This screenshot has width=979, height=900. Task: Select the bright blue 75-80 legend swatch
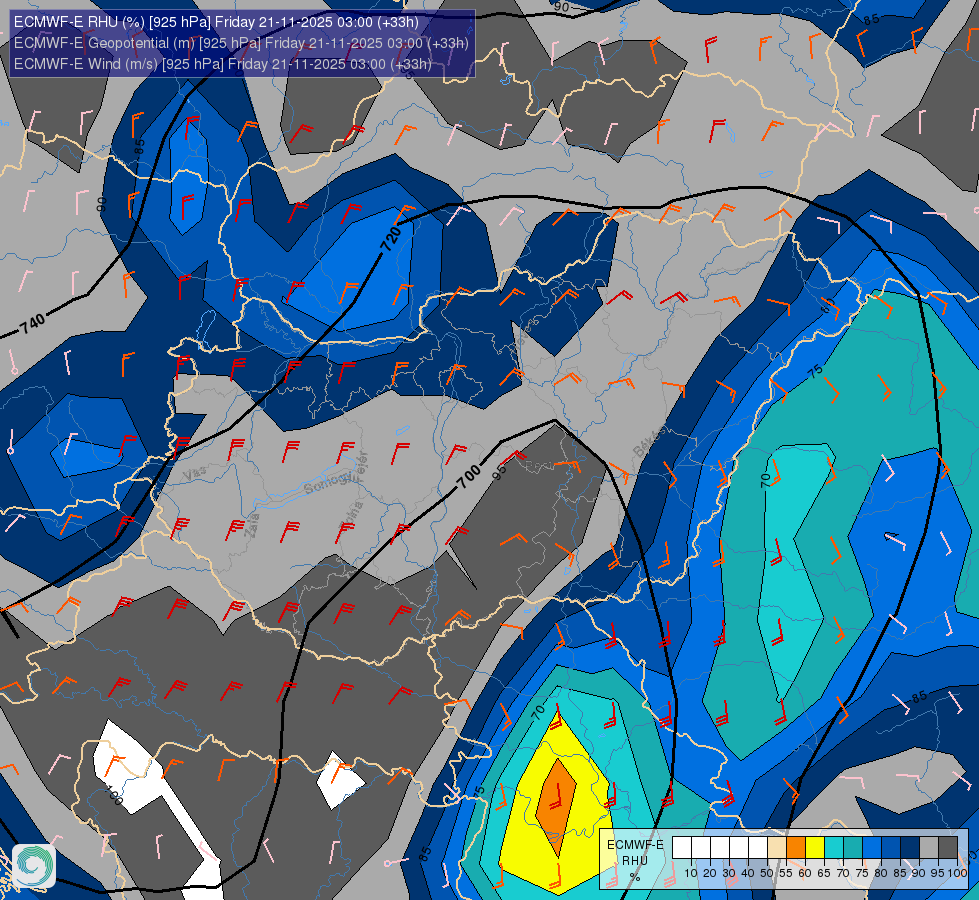pos(872,848)
